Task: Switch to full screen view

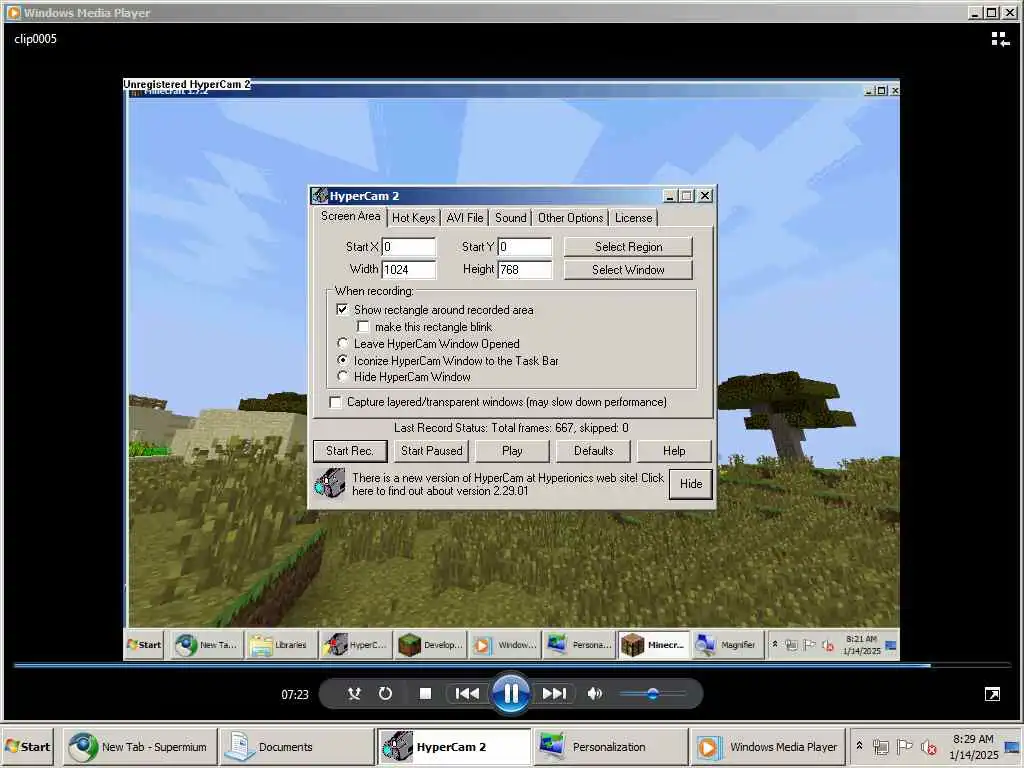Action: [992, 694]
